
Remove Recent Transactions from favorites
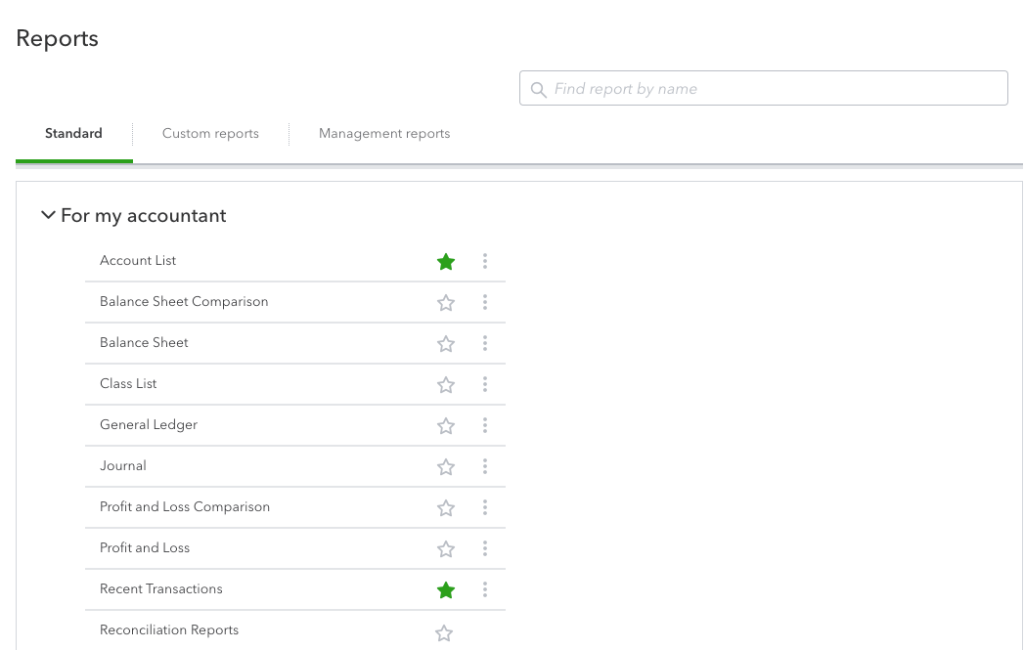[x=445, y=589]
